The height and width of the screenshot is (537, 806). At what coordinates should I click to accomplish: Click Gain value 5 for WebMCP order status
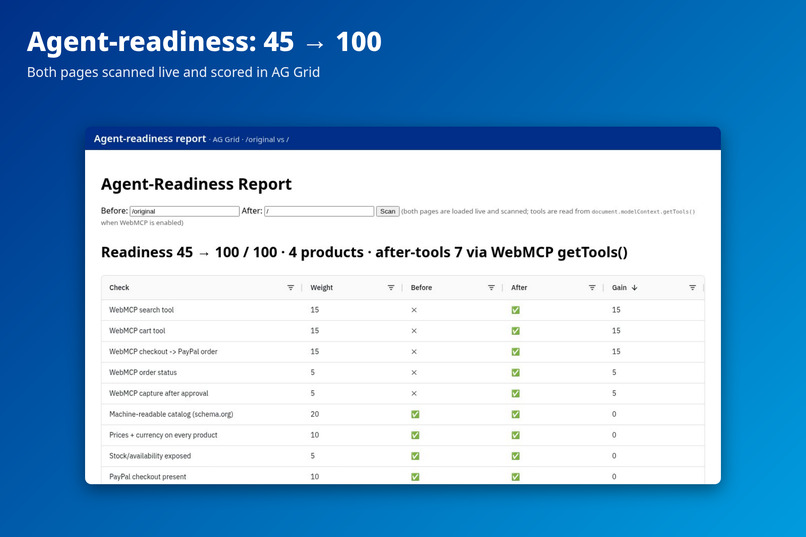tap(614, 373)
